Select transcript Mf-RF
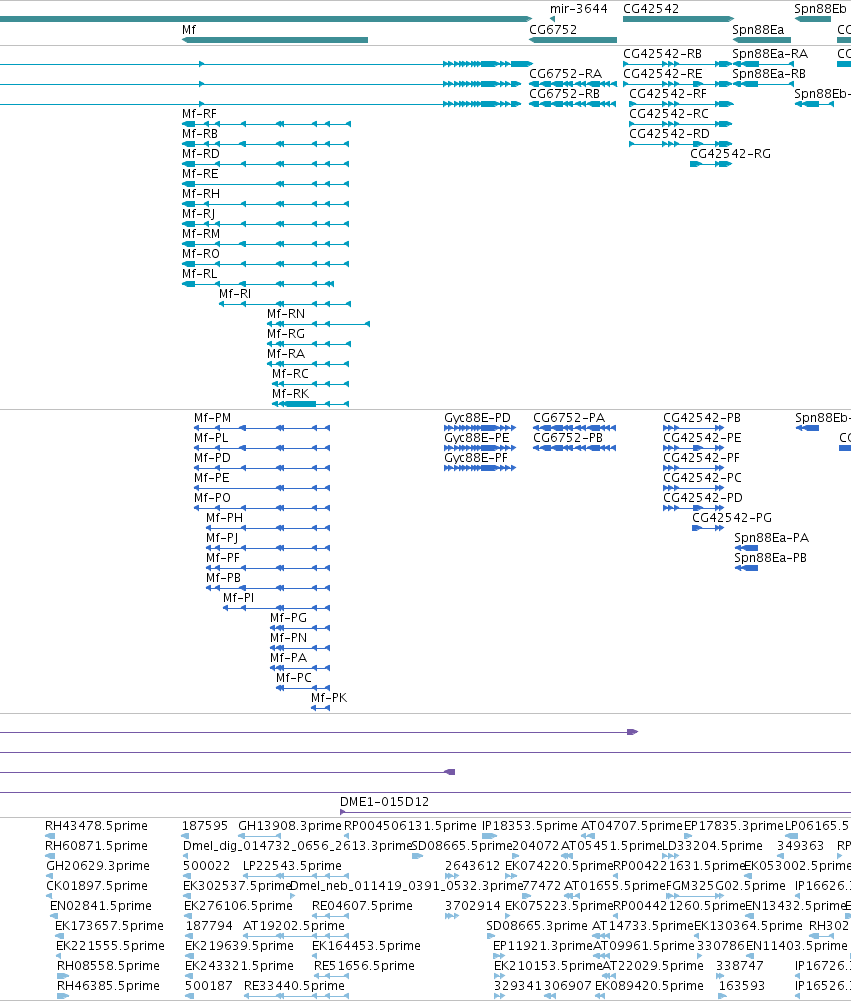851x1001 pixels. (x=199, y=114)
